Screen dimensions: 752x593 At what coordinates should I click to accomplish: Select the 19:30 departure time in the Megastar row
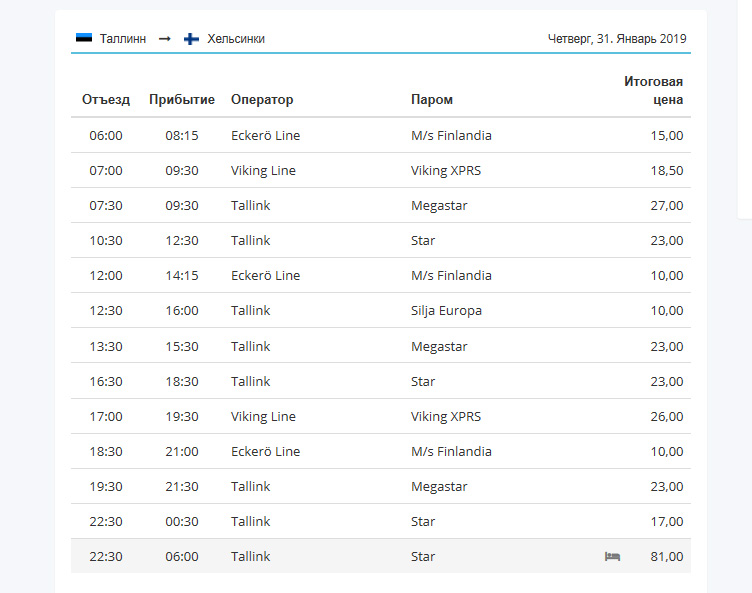[x=106, y=486]
